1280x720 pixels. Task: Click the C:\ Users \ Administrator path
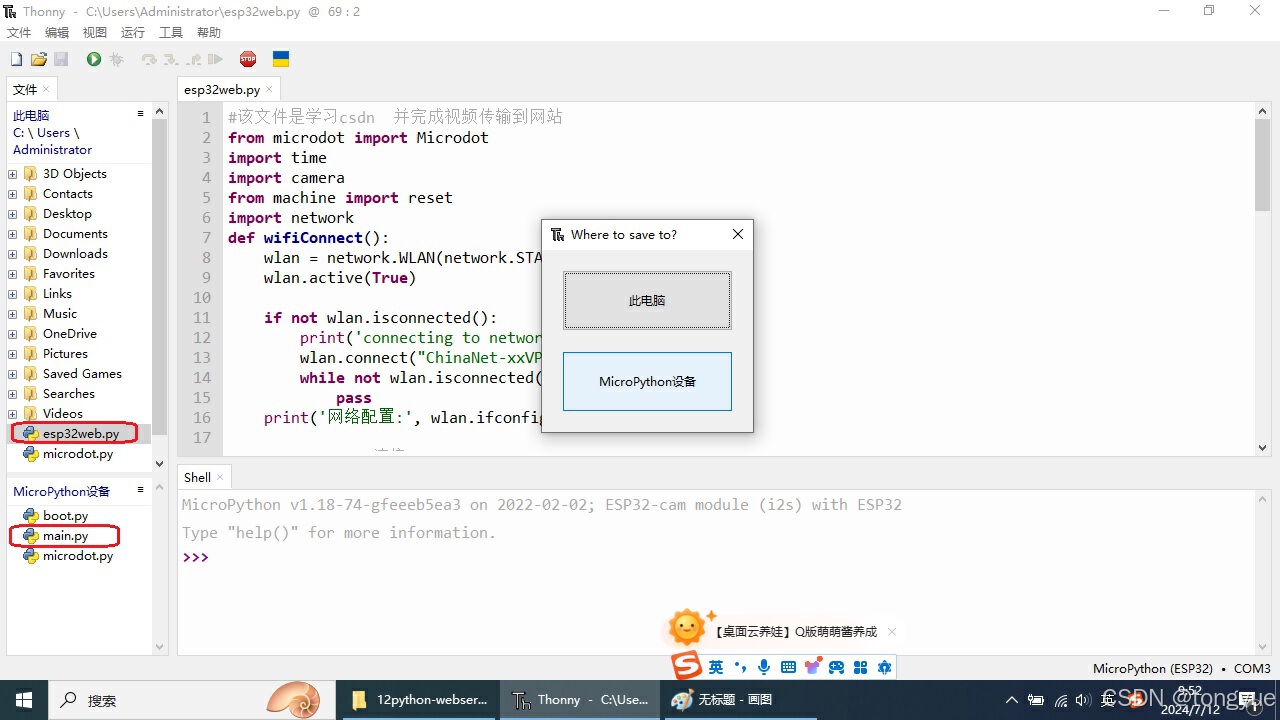(52, 141)
